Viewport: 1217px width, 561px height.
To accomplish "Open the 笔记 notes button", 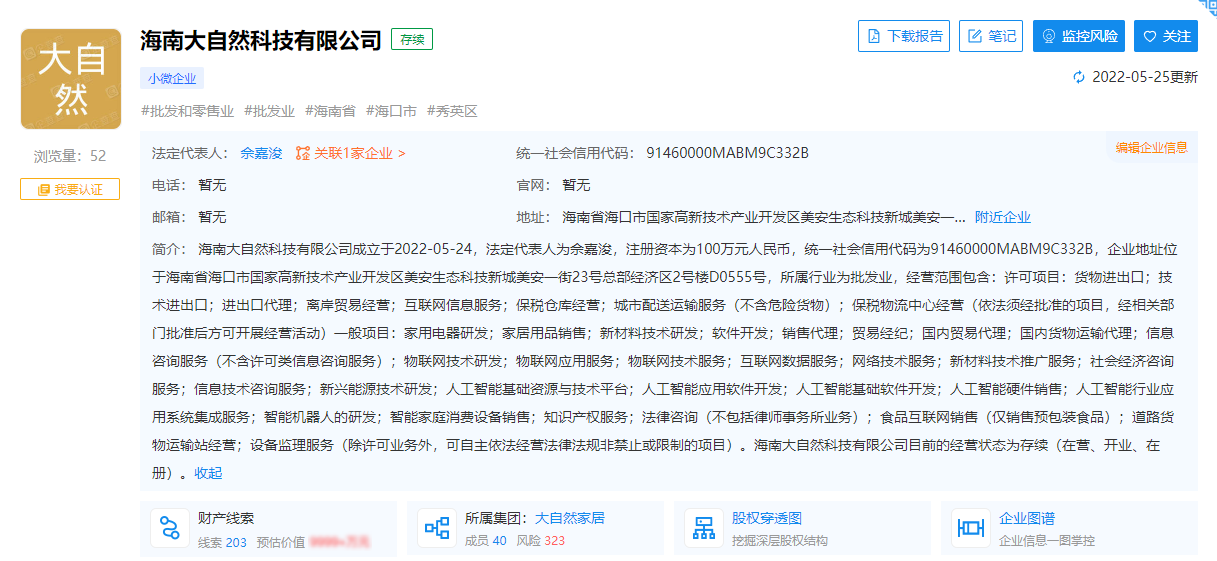I will click(x=991, y=36).
